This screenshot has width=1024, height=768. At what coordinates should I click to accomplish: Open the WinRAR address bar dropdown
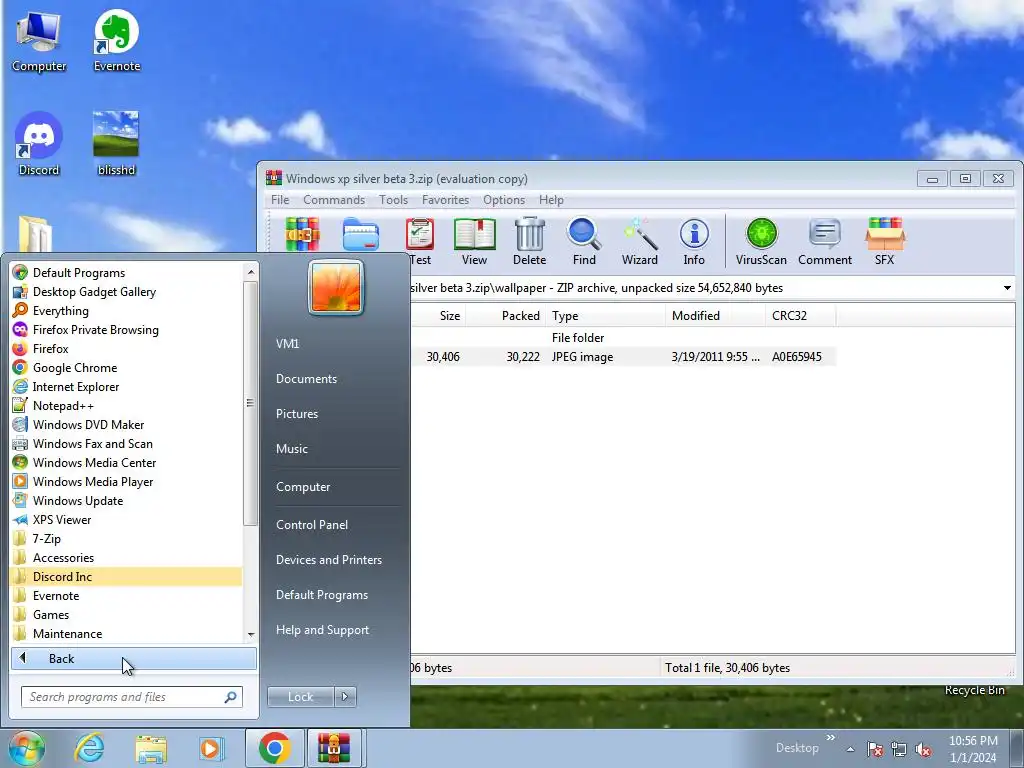tap(1008, 288)
